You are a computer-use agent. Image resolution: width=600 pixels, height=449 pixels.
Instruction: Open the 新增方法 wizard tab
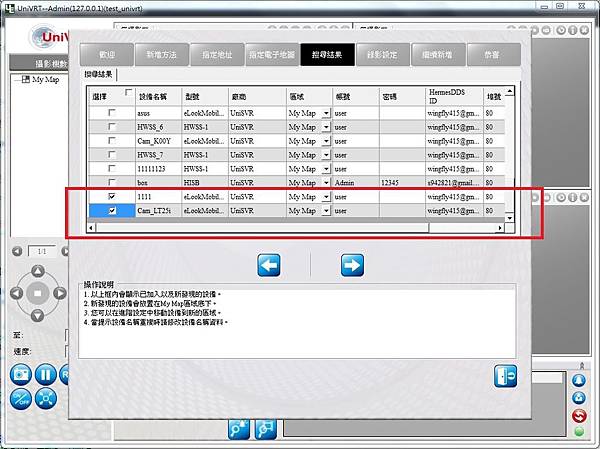pos(162,55)
